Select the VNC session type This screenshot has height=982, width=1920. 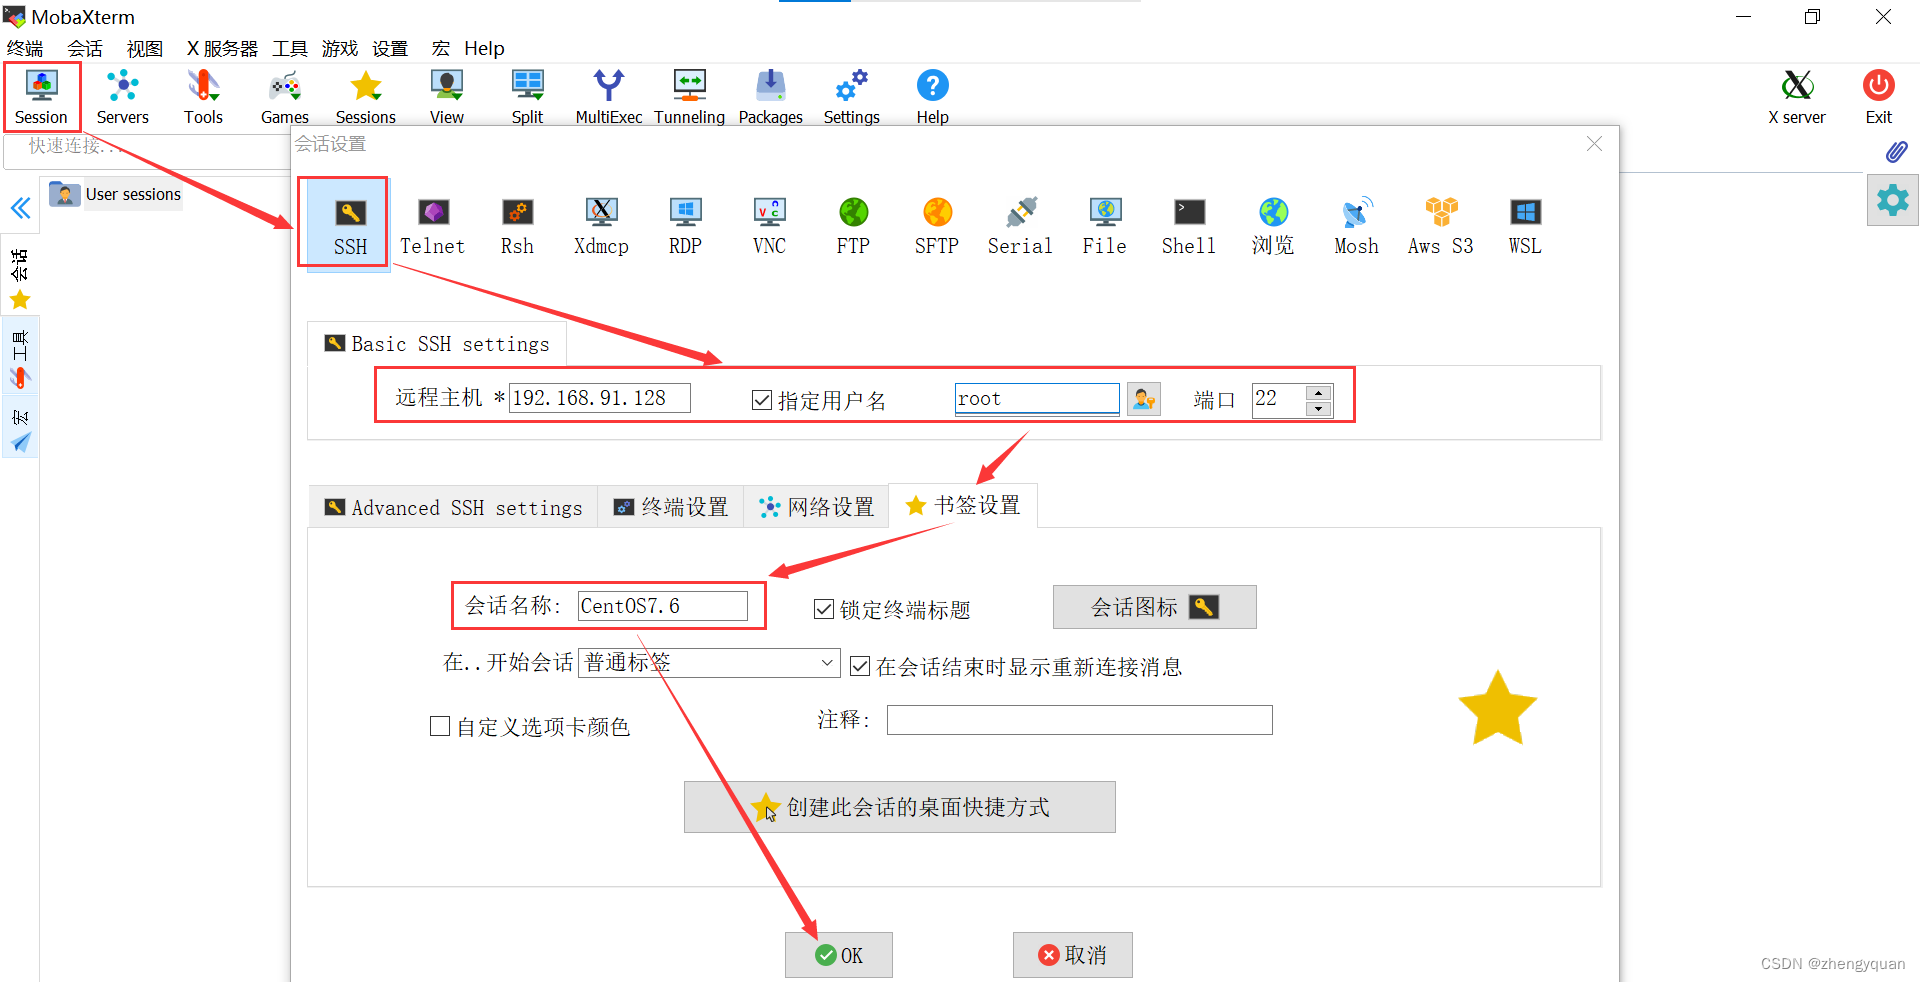point(769,226)
